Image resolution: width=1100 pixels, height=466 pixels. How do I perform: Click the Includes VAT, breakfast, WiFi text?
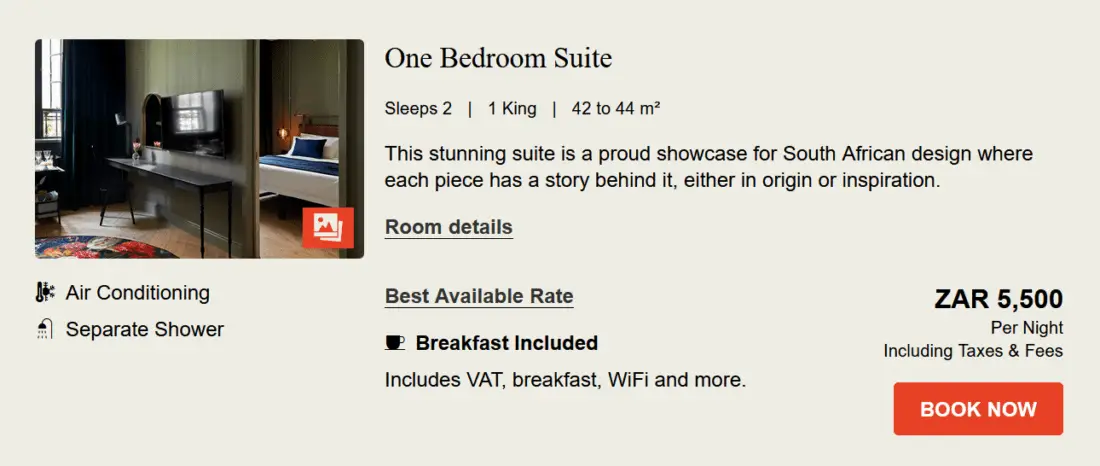(565, 380)
